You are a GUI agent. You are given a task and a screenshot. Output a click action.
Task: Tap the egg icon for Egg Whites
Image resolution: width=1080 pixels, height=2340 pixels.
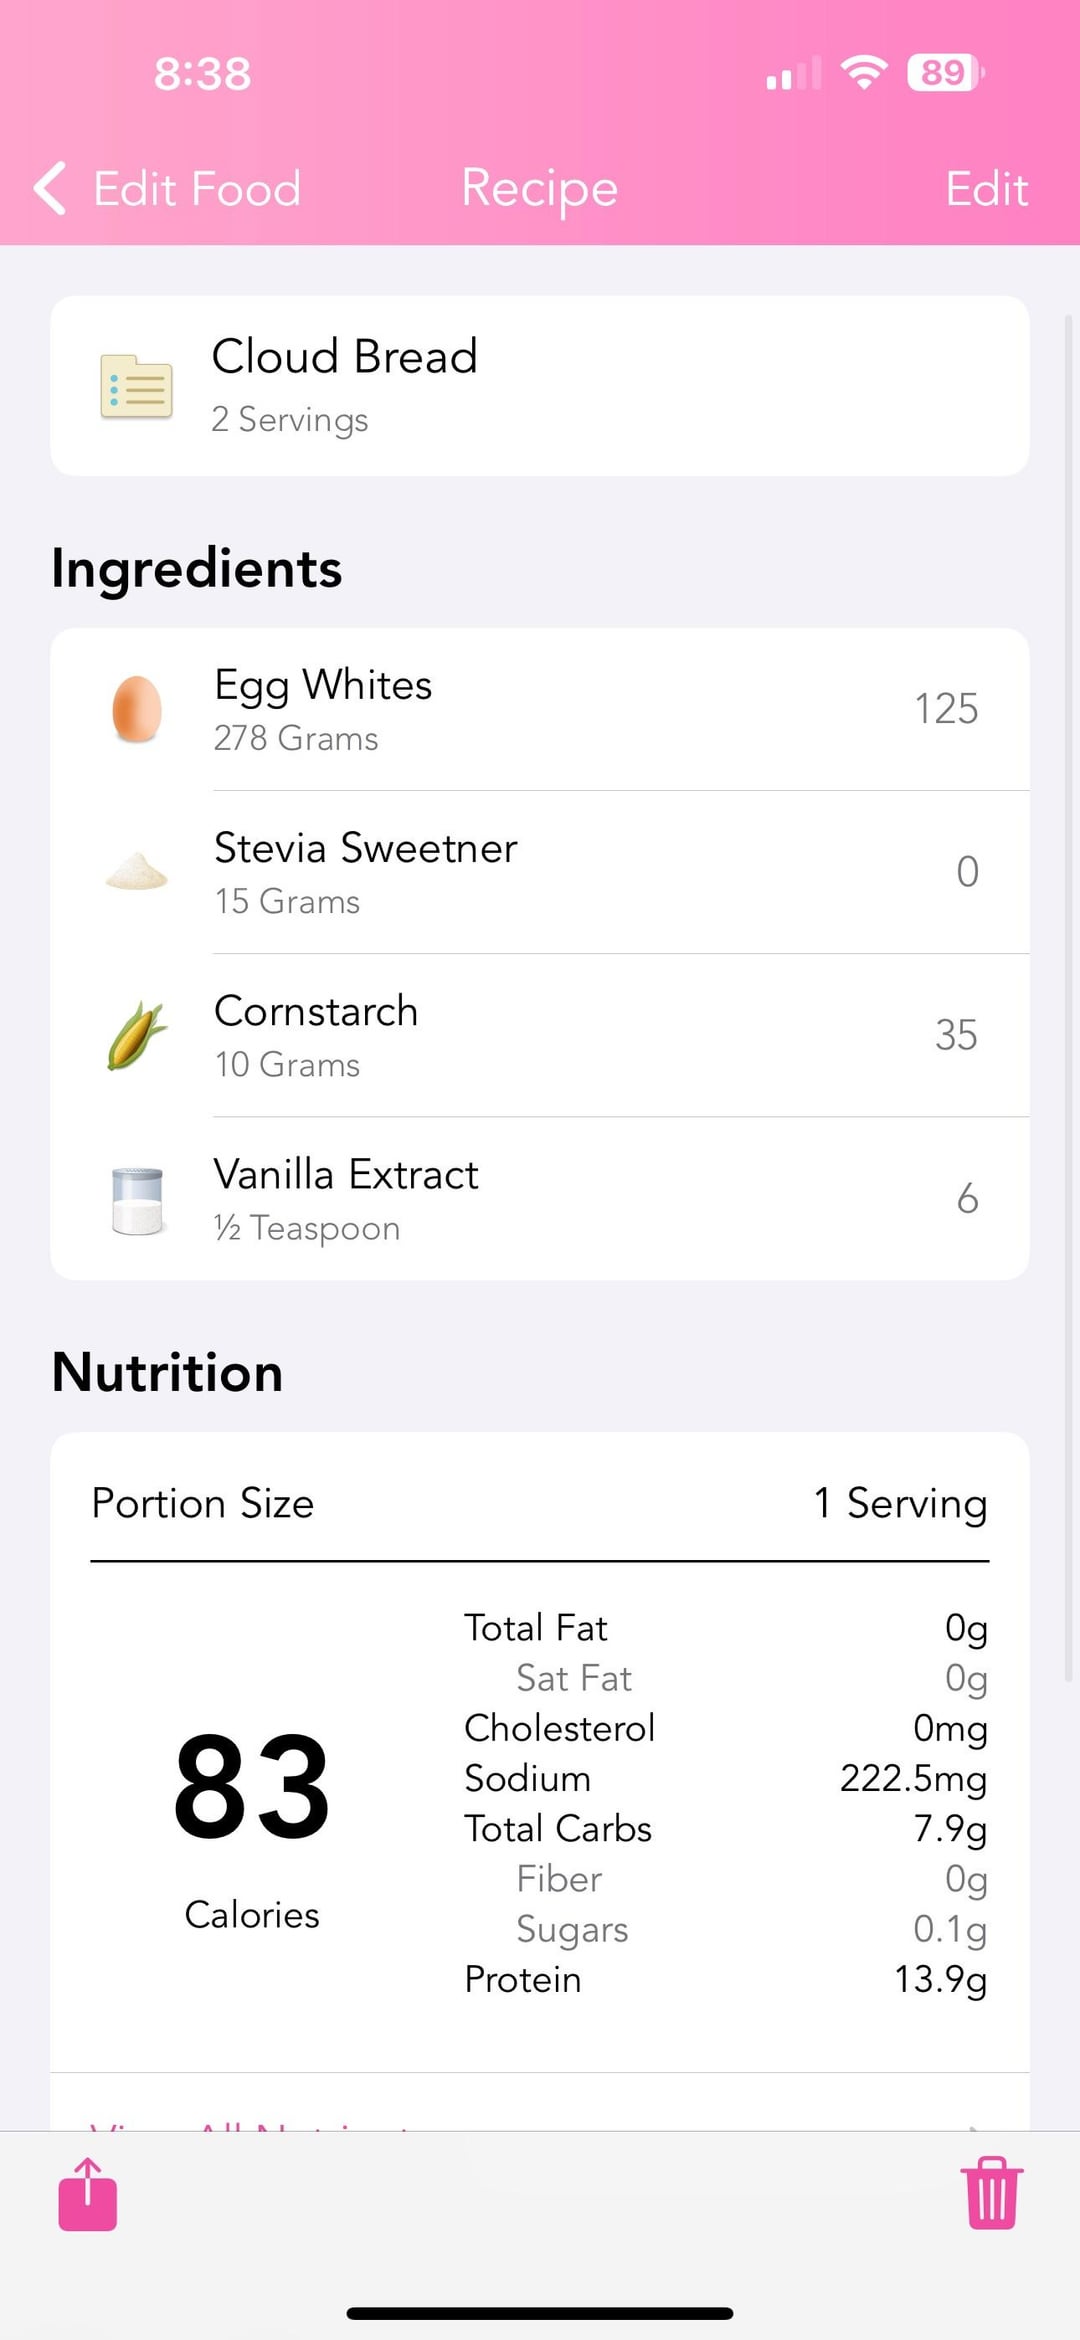[137, 709]
